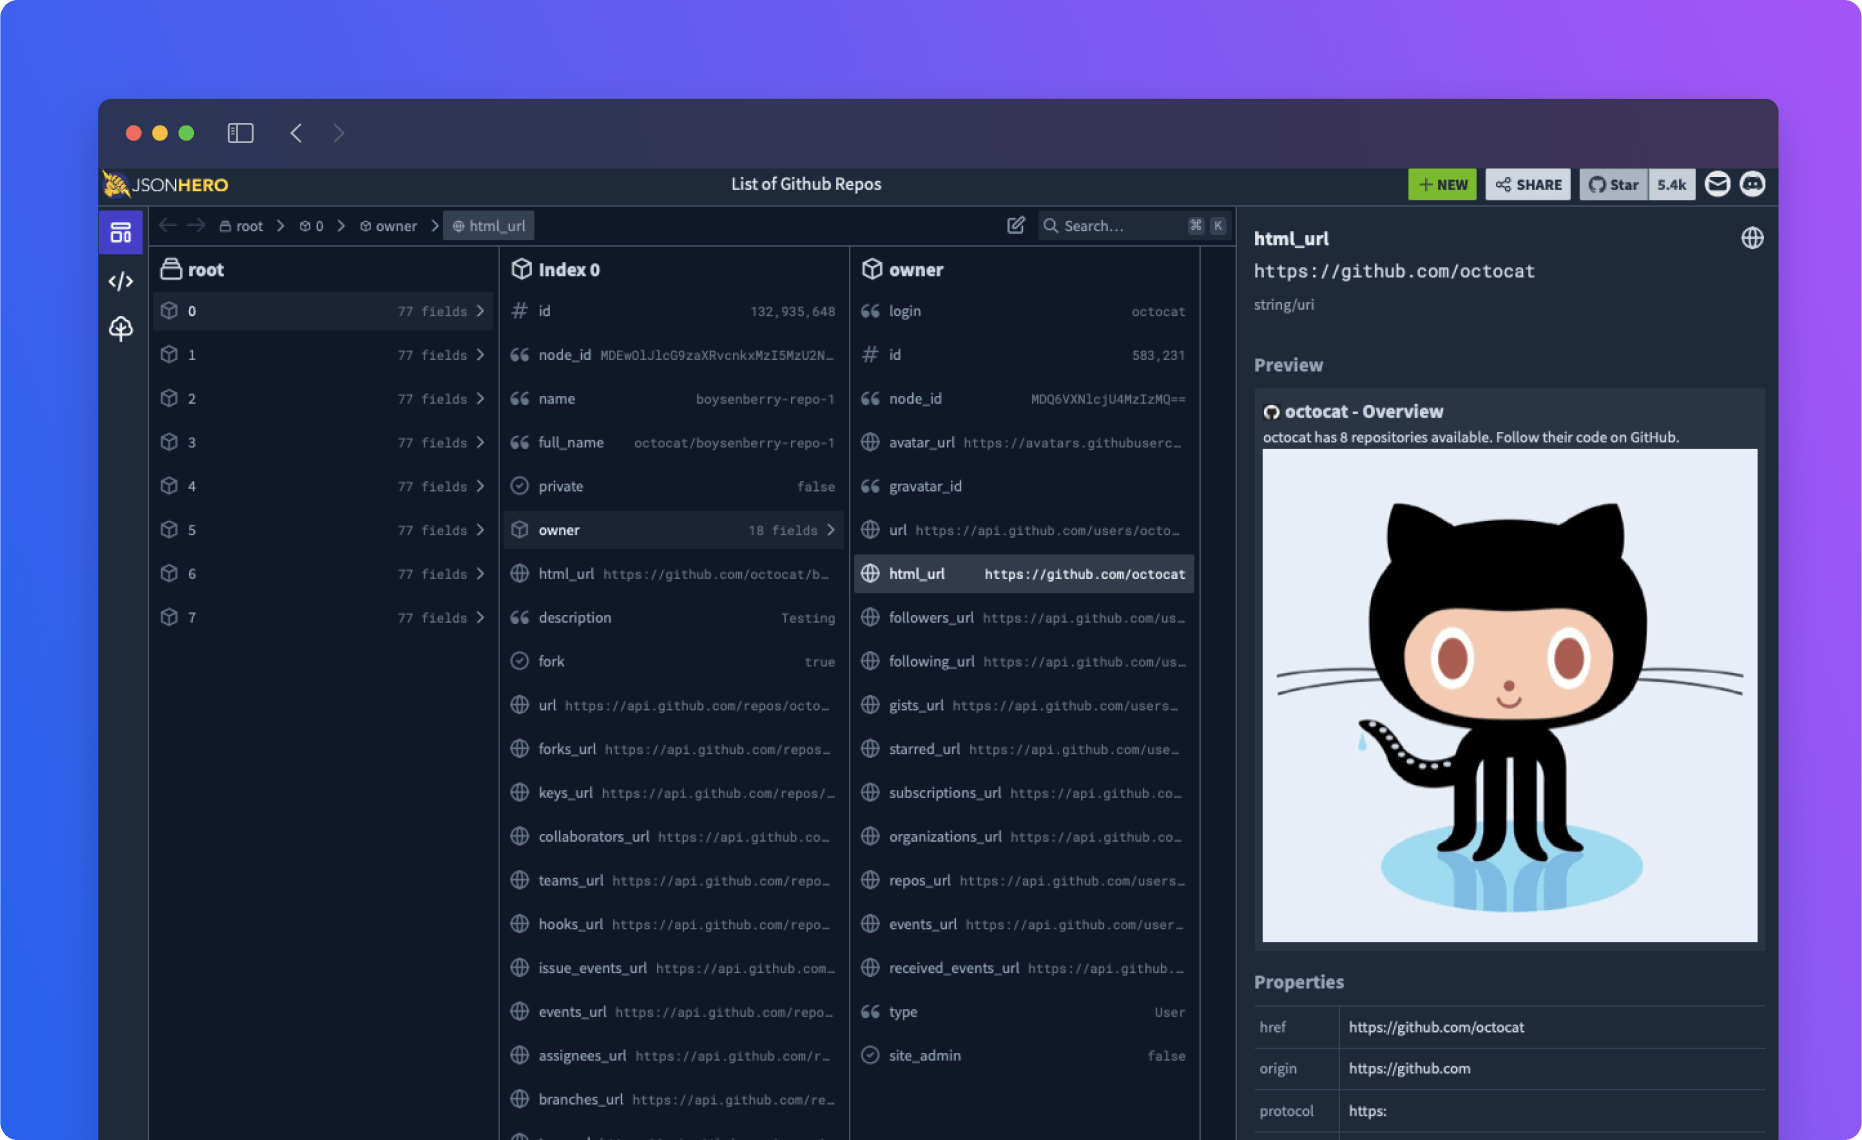The image size is (1862, 1140).
Task: Select assignees_url row
Action: click(x=673, y=1056)
